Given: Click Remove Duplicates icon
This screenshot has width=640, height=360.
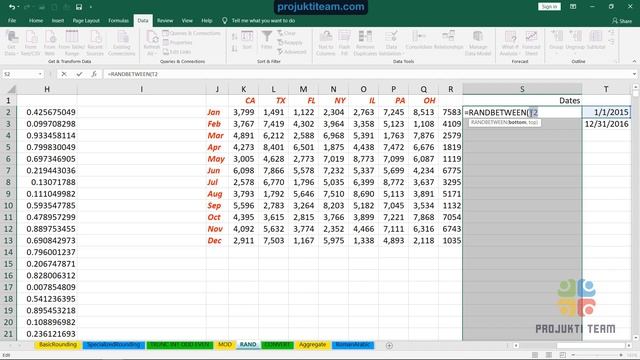Looking at the screenshot, I should (365, 42).
